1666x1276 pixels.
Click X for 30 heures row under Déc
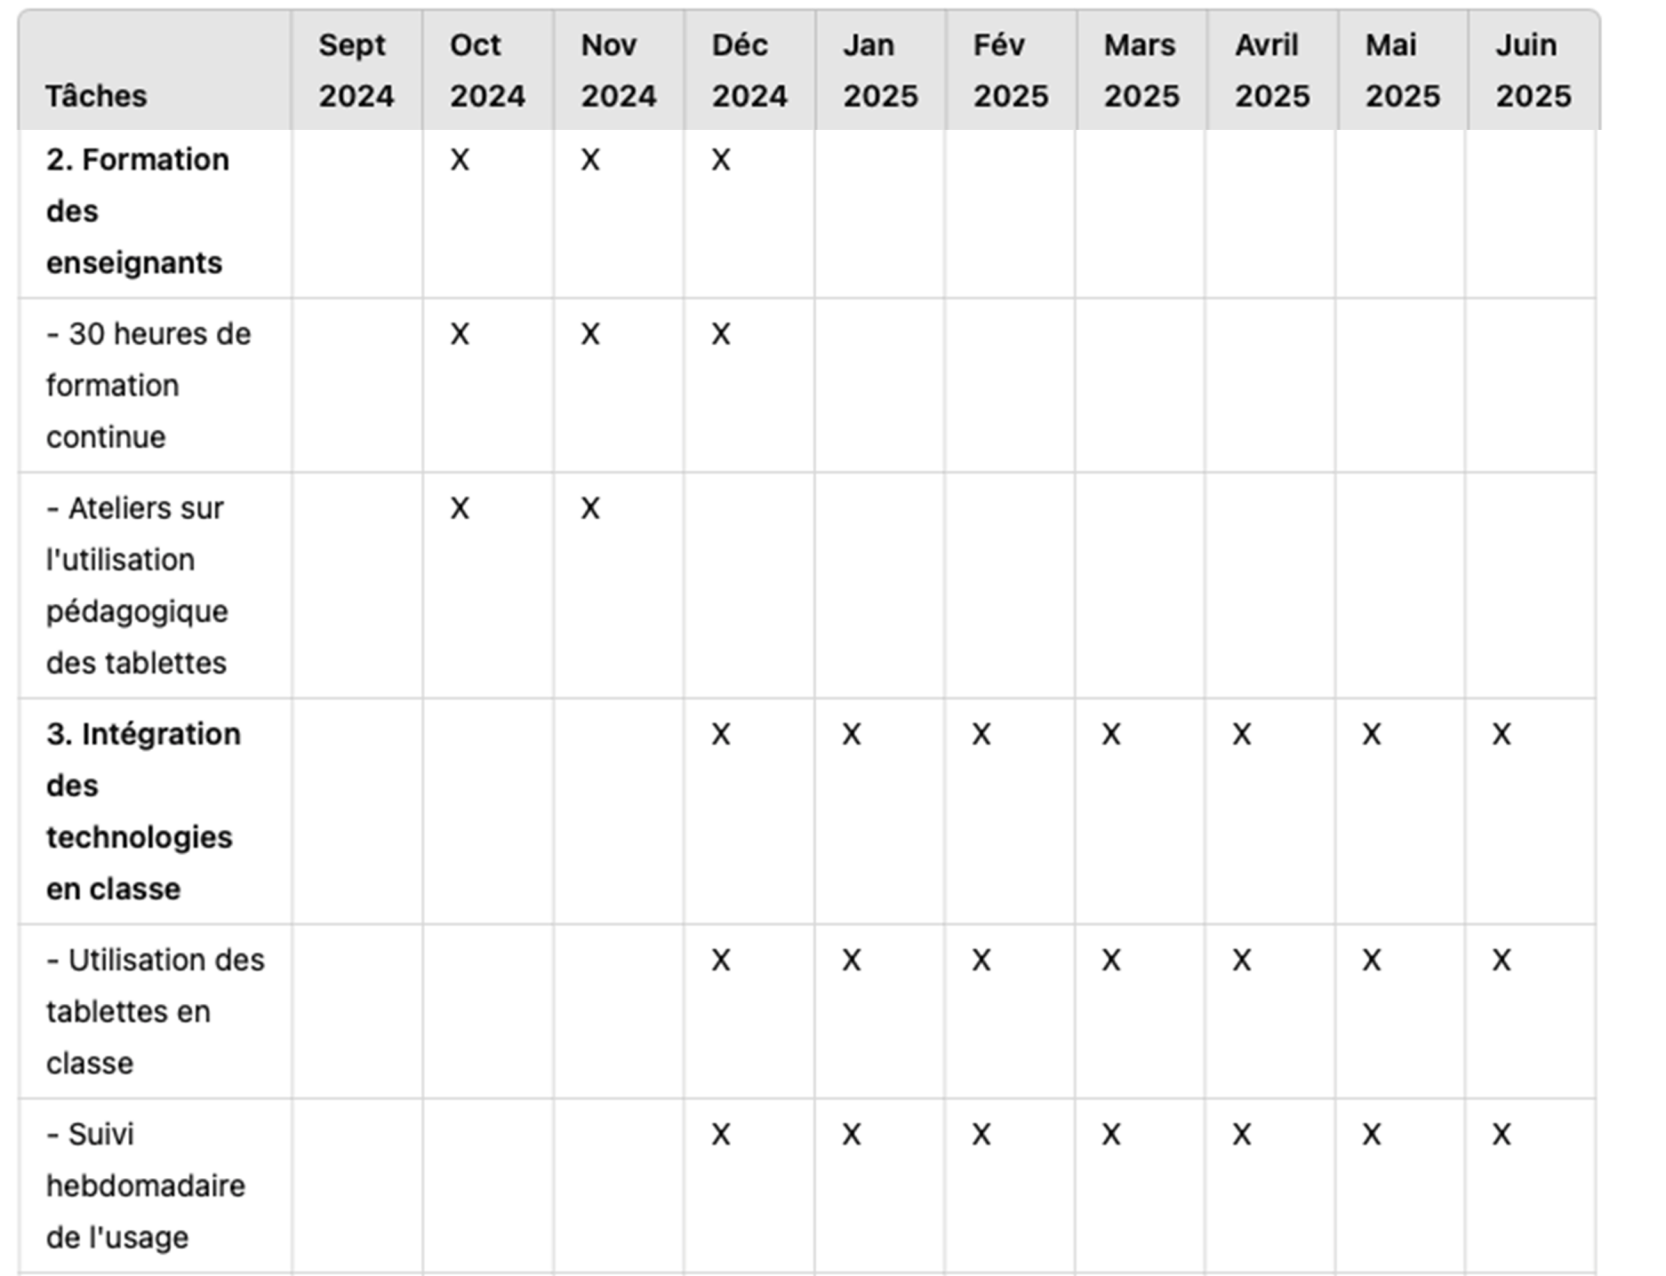(x=721, y=334)
